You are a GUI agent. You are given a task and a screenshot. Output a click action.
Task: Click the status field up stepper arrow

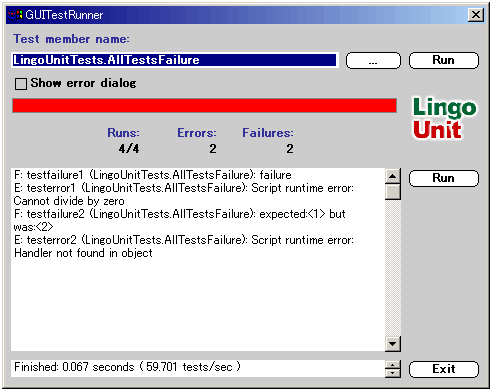(393, 365)
